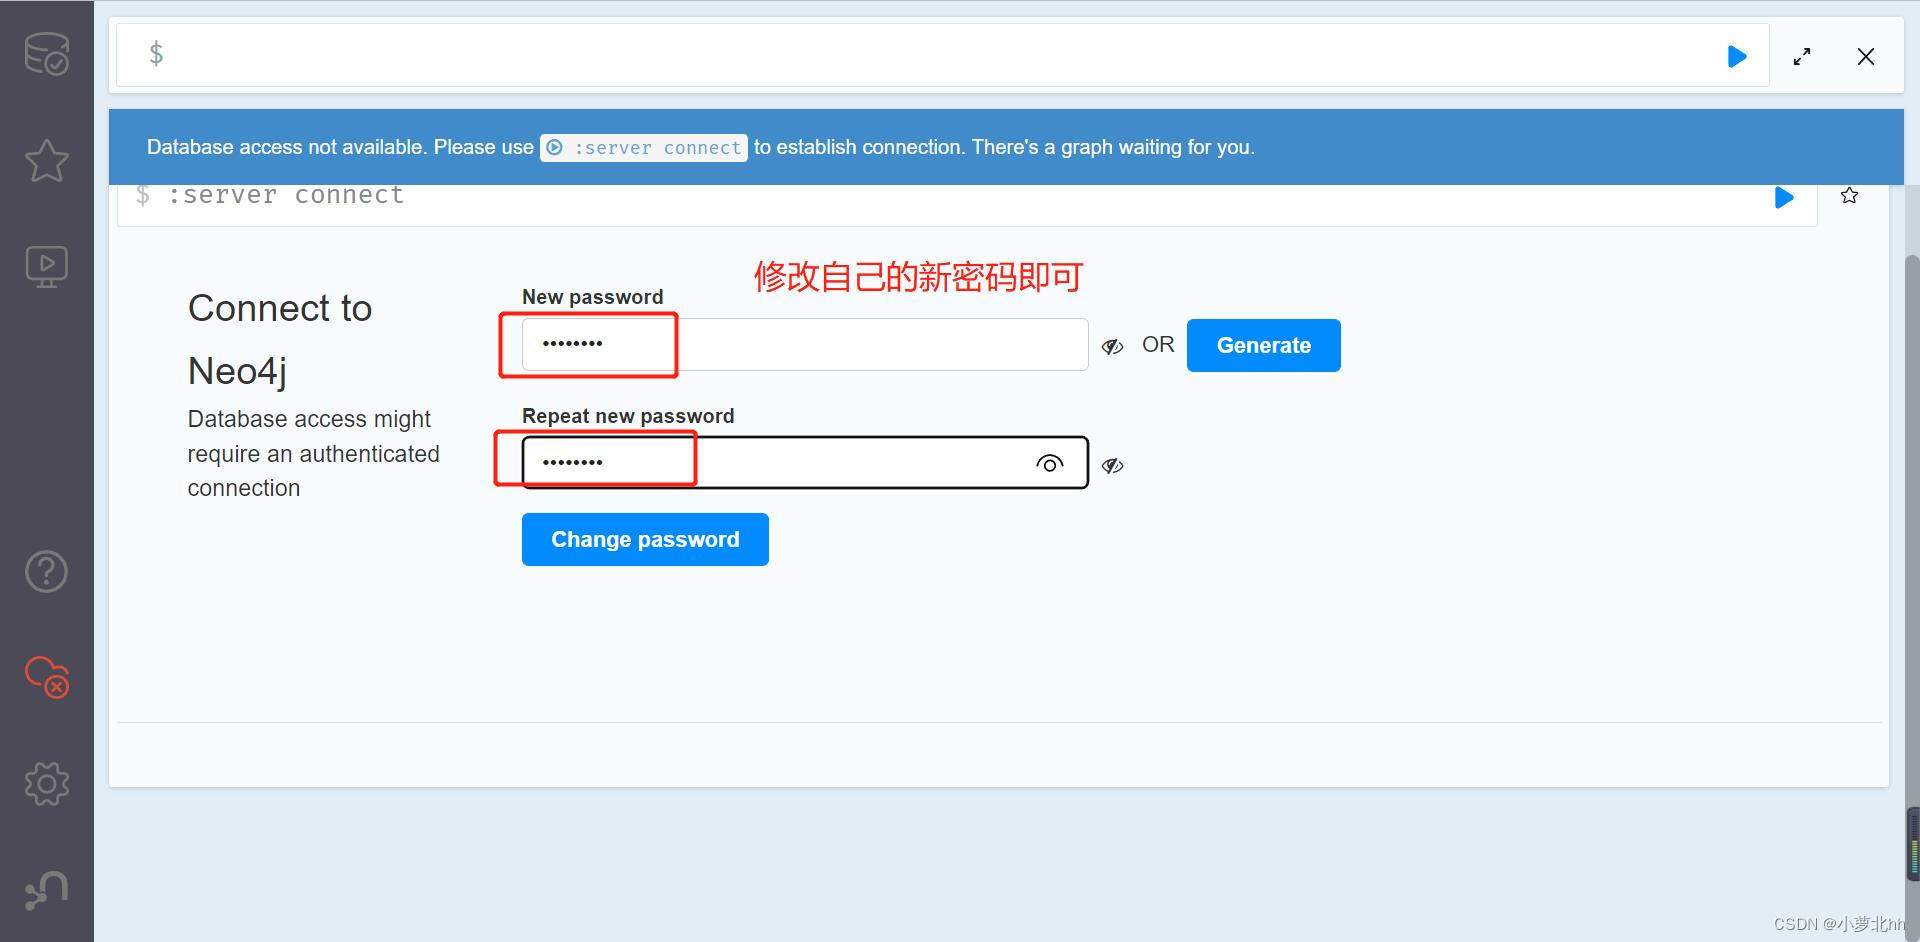The image size is (1920, 942).
Task: Click the Generate password button
Action: coord(1264,345)
